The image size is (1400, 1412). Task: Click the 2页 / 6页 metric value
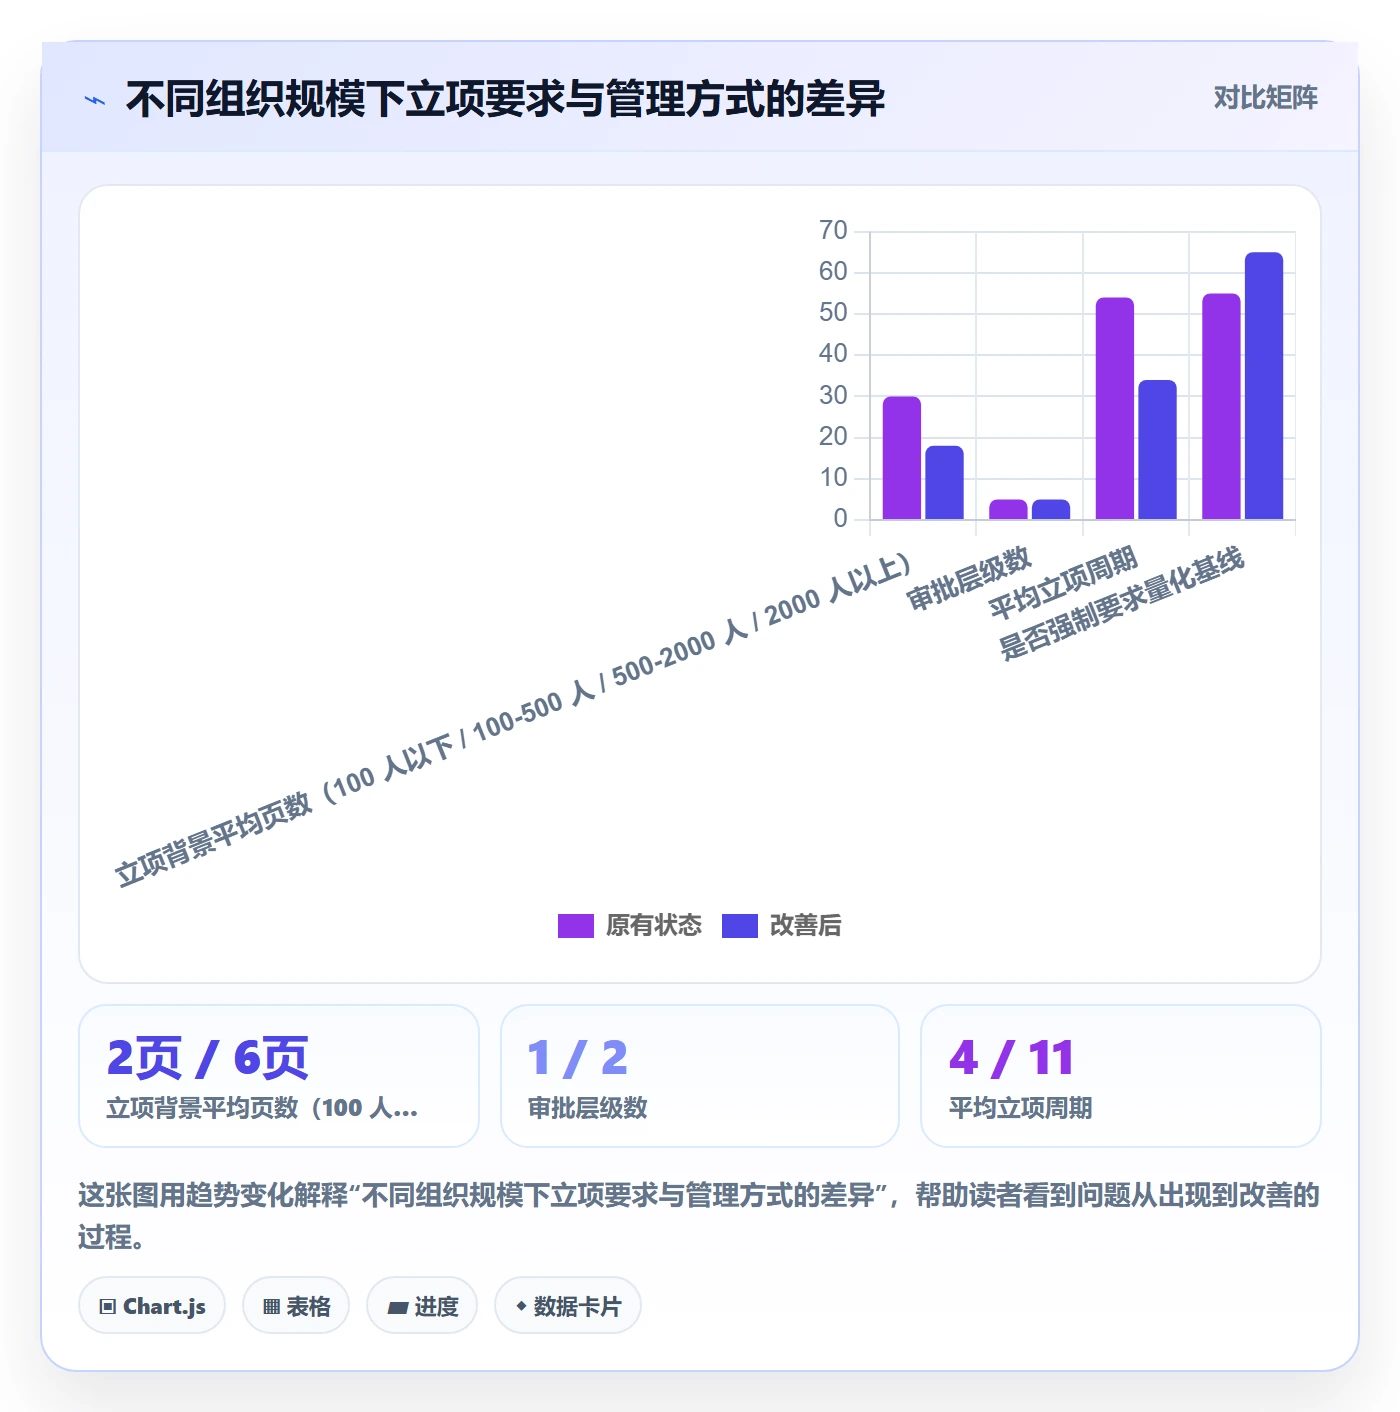[208, 1058]
